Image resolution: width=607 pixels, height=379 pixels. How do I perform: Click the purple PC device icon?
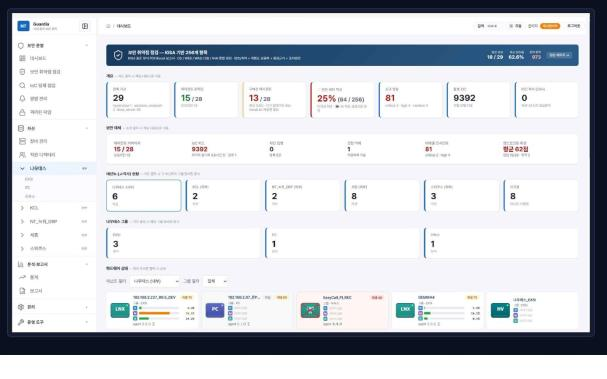click(x=215, y=310)
